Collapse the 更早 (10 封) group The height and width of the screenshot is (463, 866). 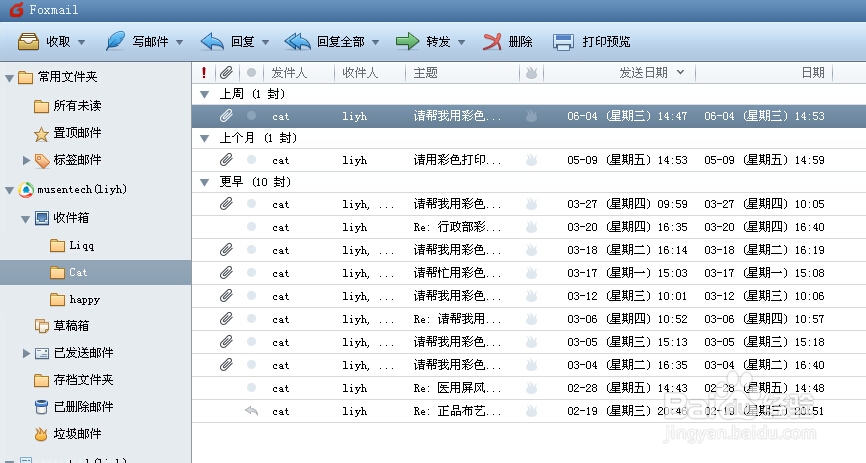[204, 182]
